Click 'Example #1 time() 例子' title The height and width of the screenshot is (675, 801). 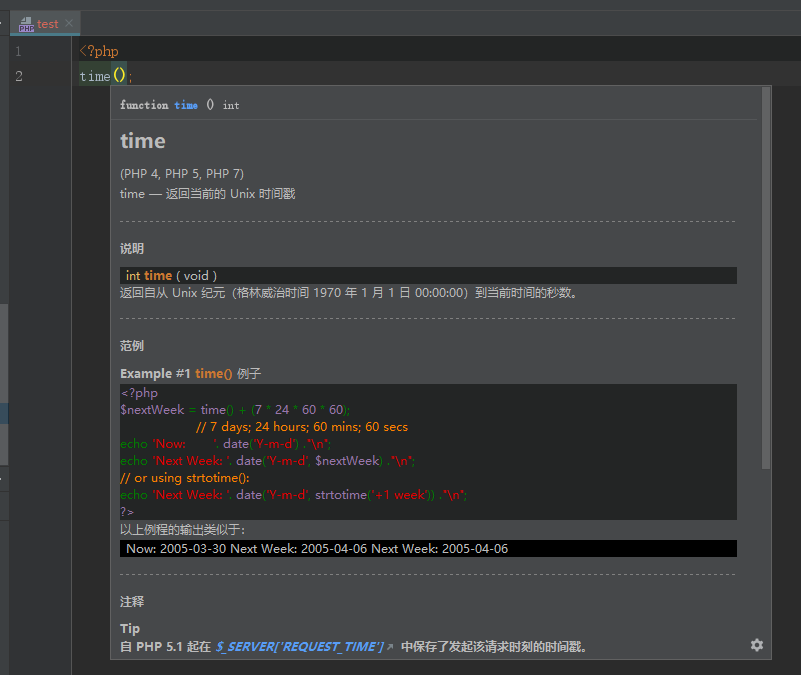[191, 374]
